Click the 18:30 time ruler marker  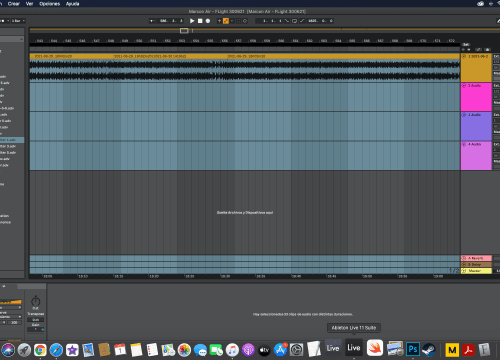(225, 276)
